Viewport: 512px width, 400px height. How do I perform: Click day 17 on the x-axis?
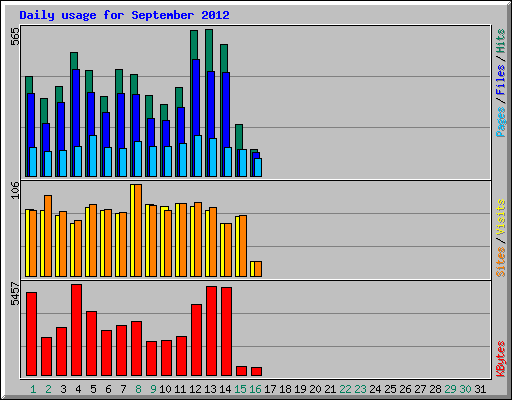click(270, 389)
